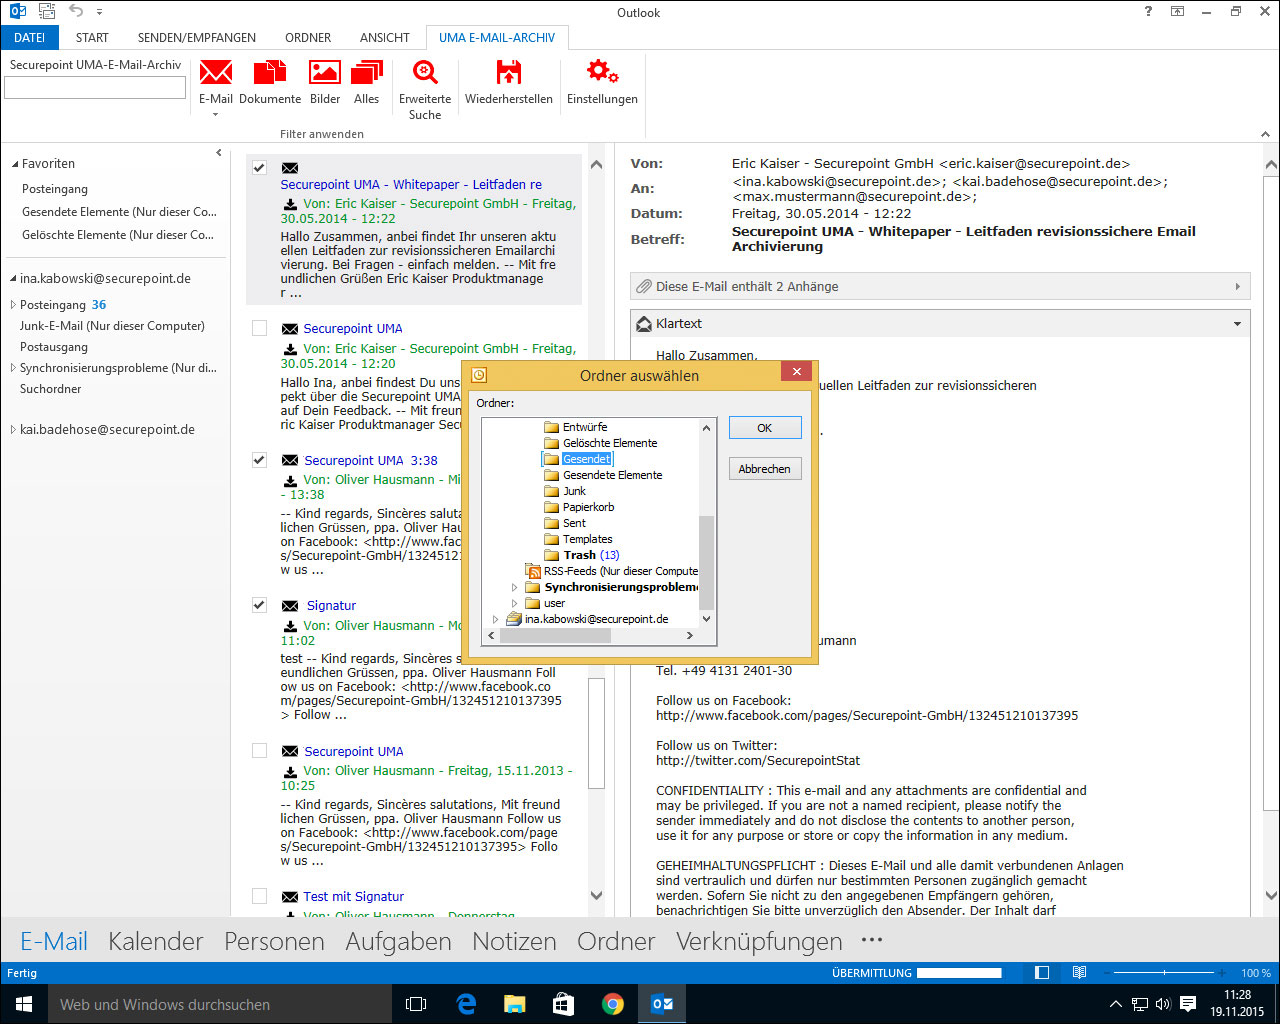Click navigation overflow ellipsis

point(872,940)
